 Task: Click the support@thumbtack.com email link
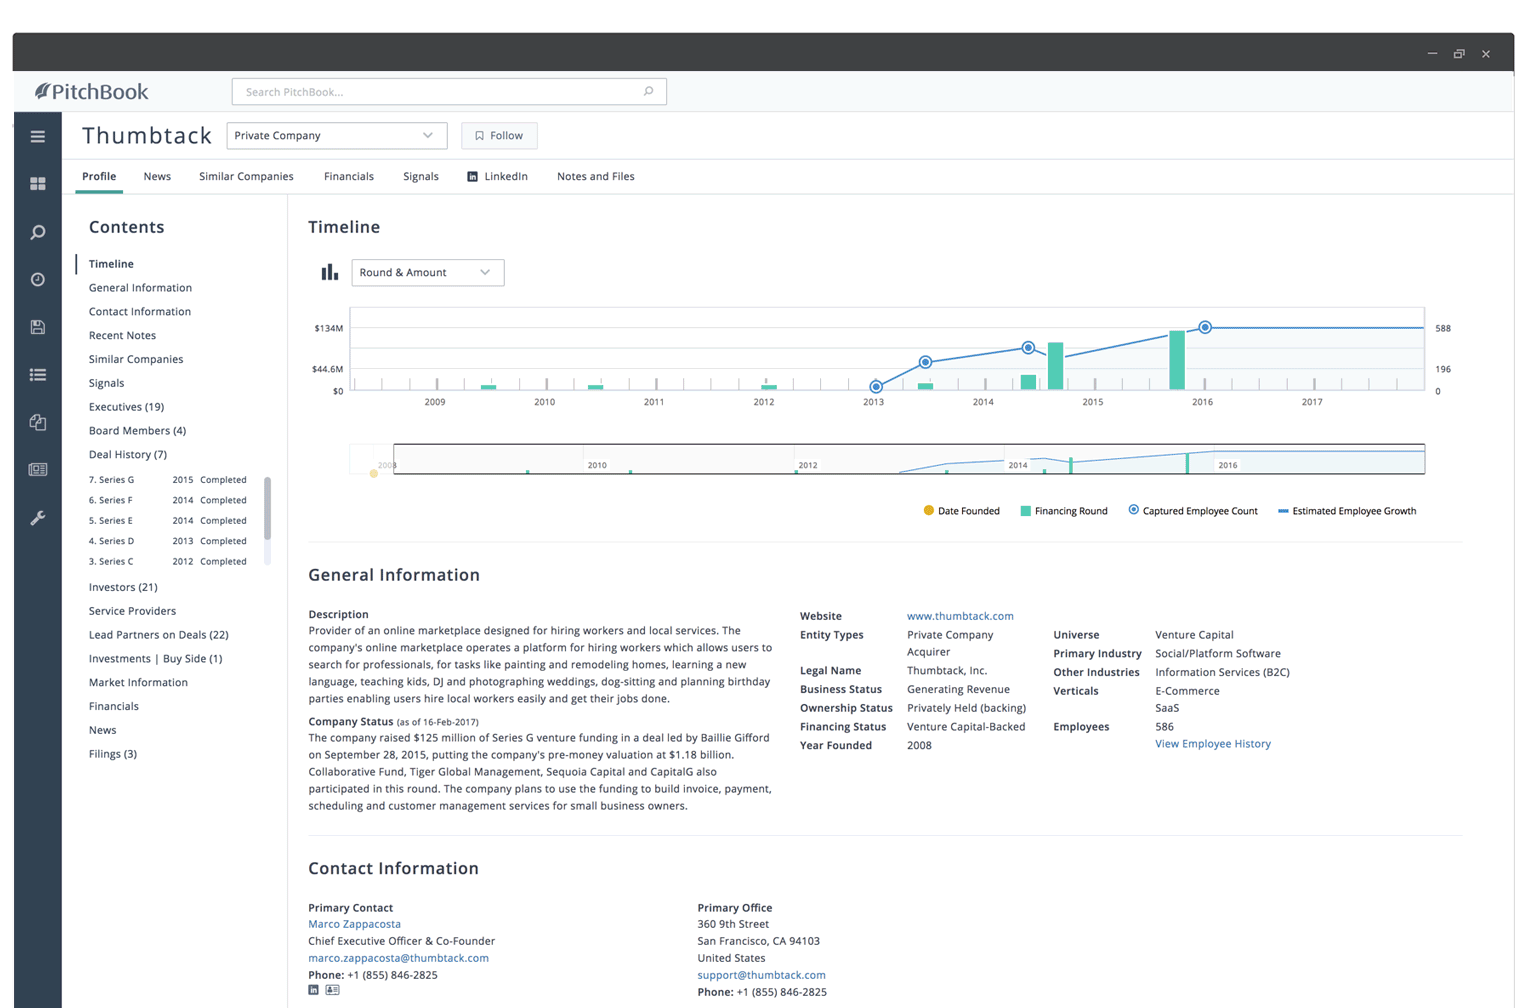761,975
